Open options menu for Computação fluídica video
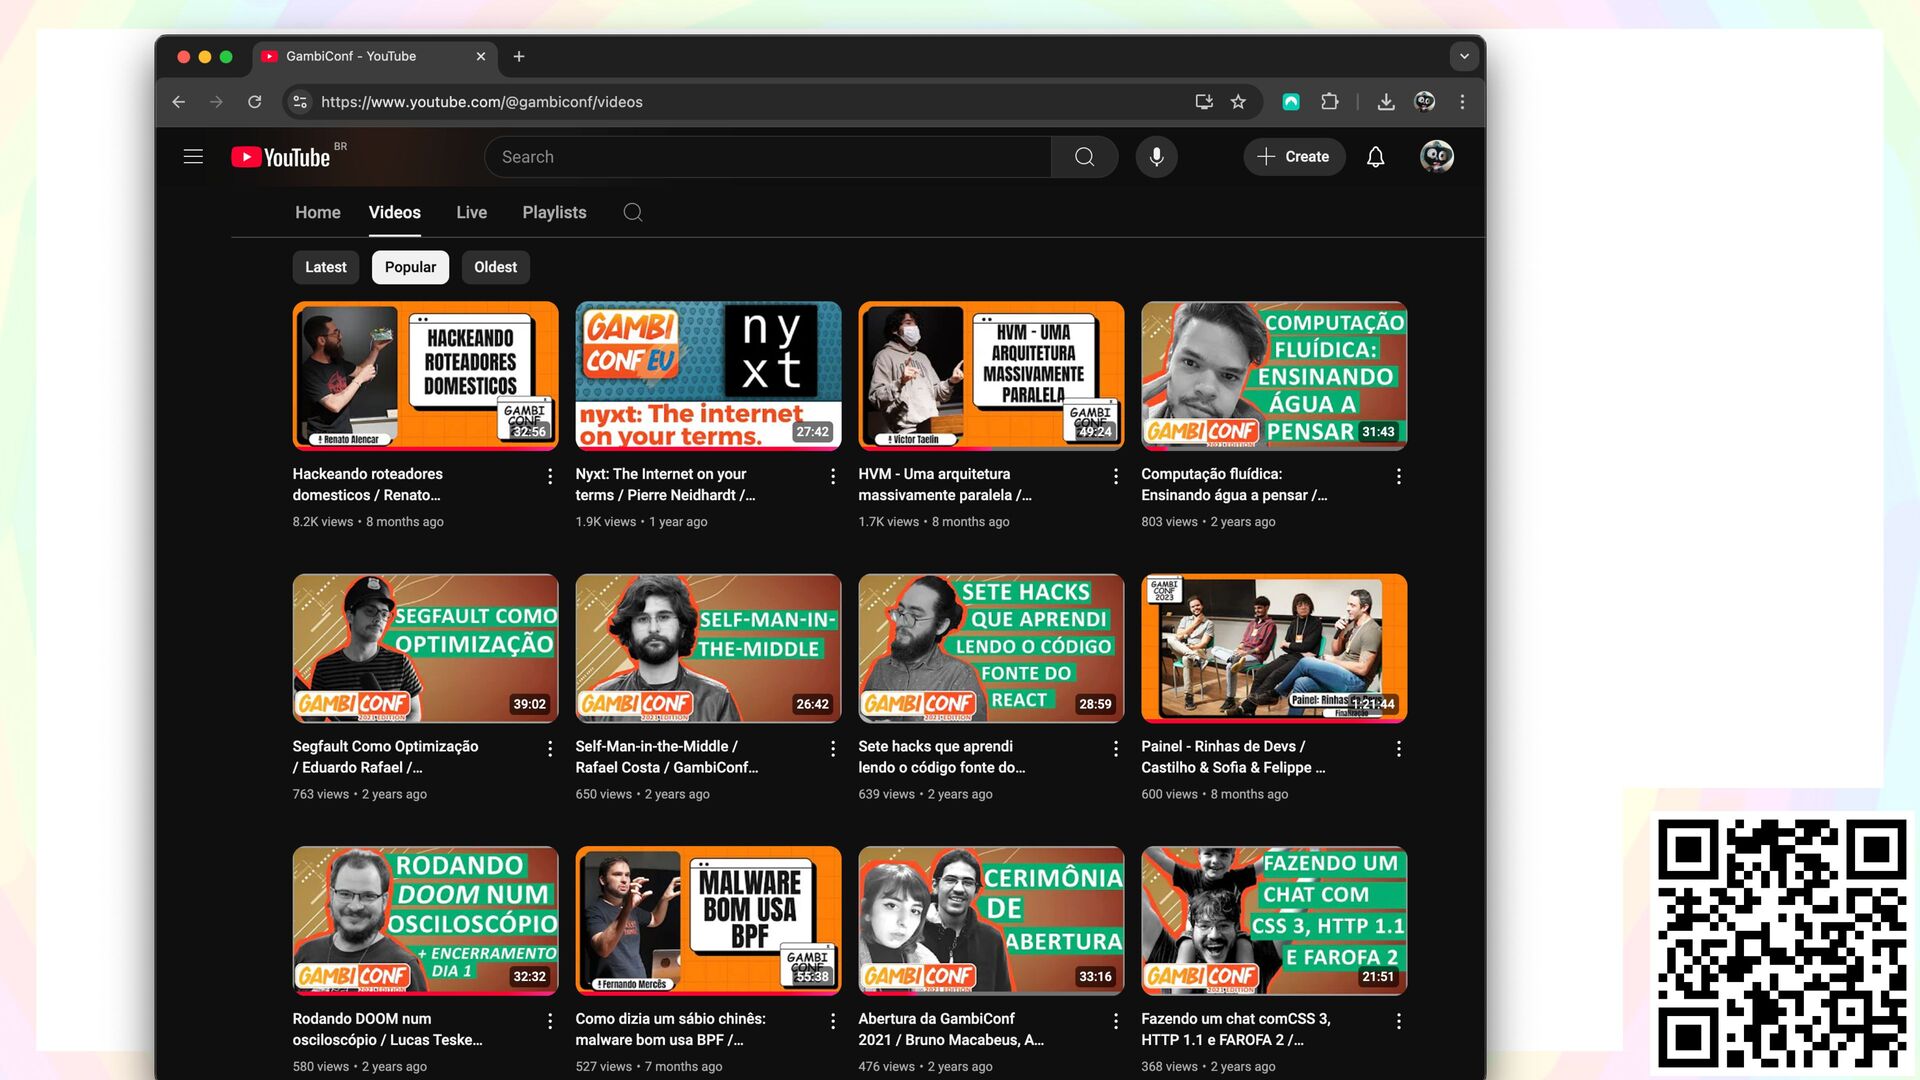The width and height of the screenshot is (1920, 1080). [1399, 477]
